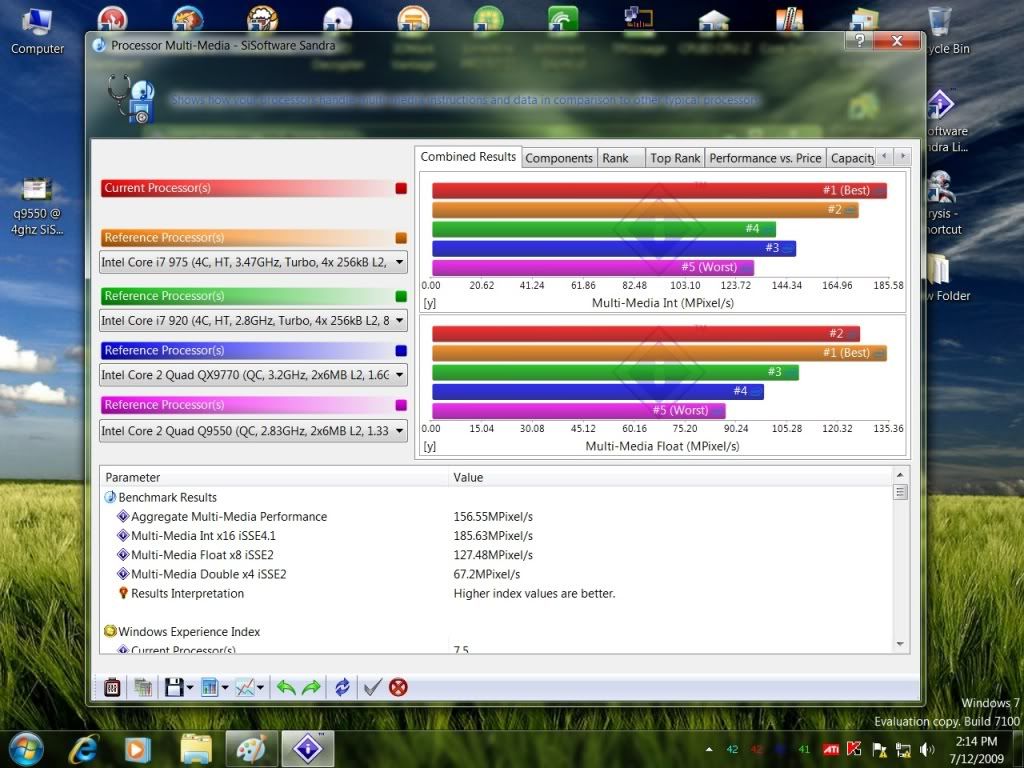Click the Benchmark Results group icon

coord(110,498)
